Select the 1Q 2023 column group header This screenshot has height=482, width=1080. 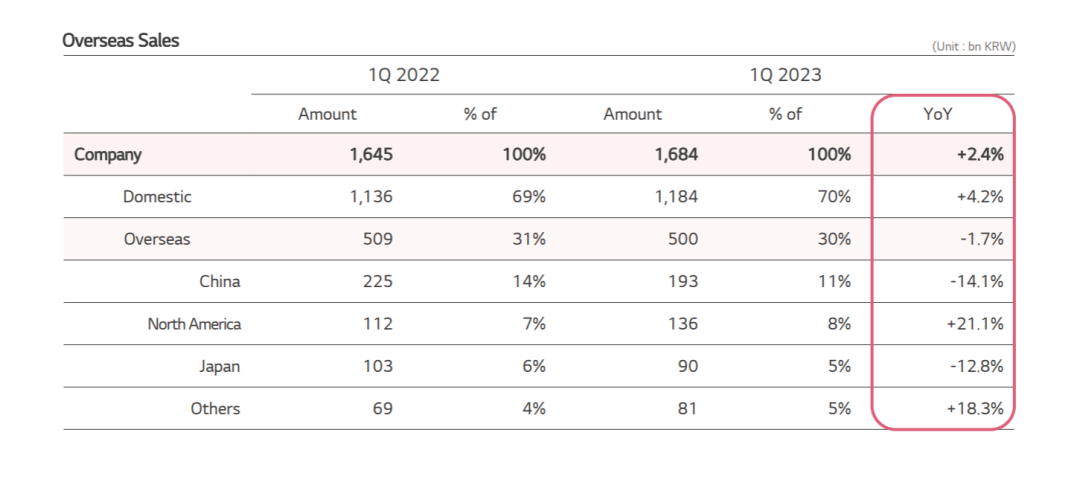coord(786,75)
